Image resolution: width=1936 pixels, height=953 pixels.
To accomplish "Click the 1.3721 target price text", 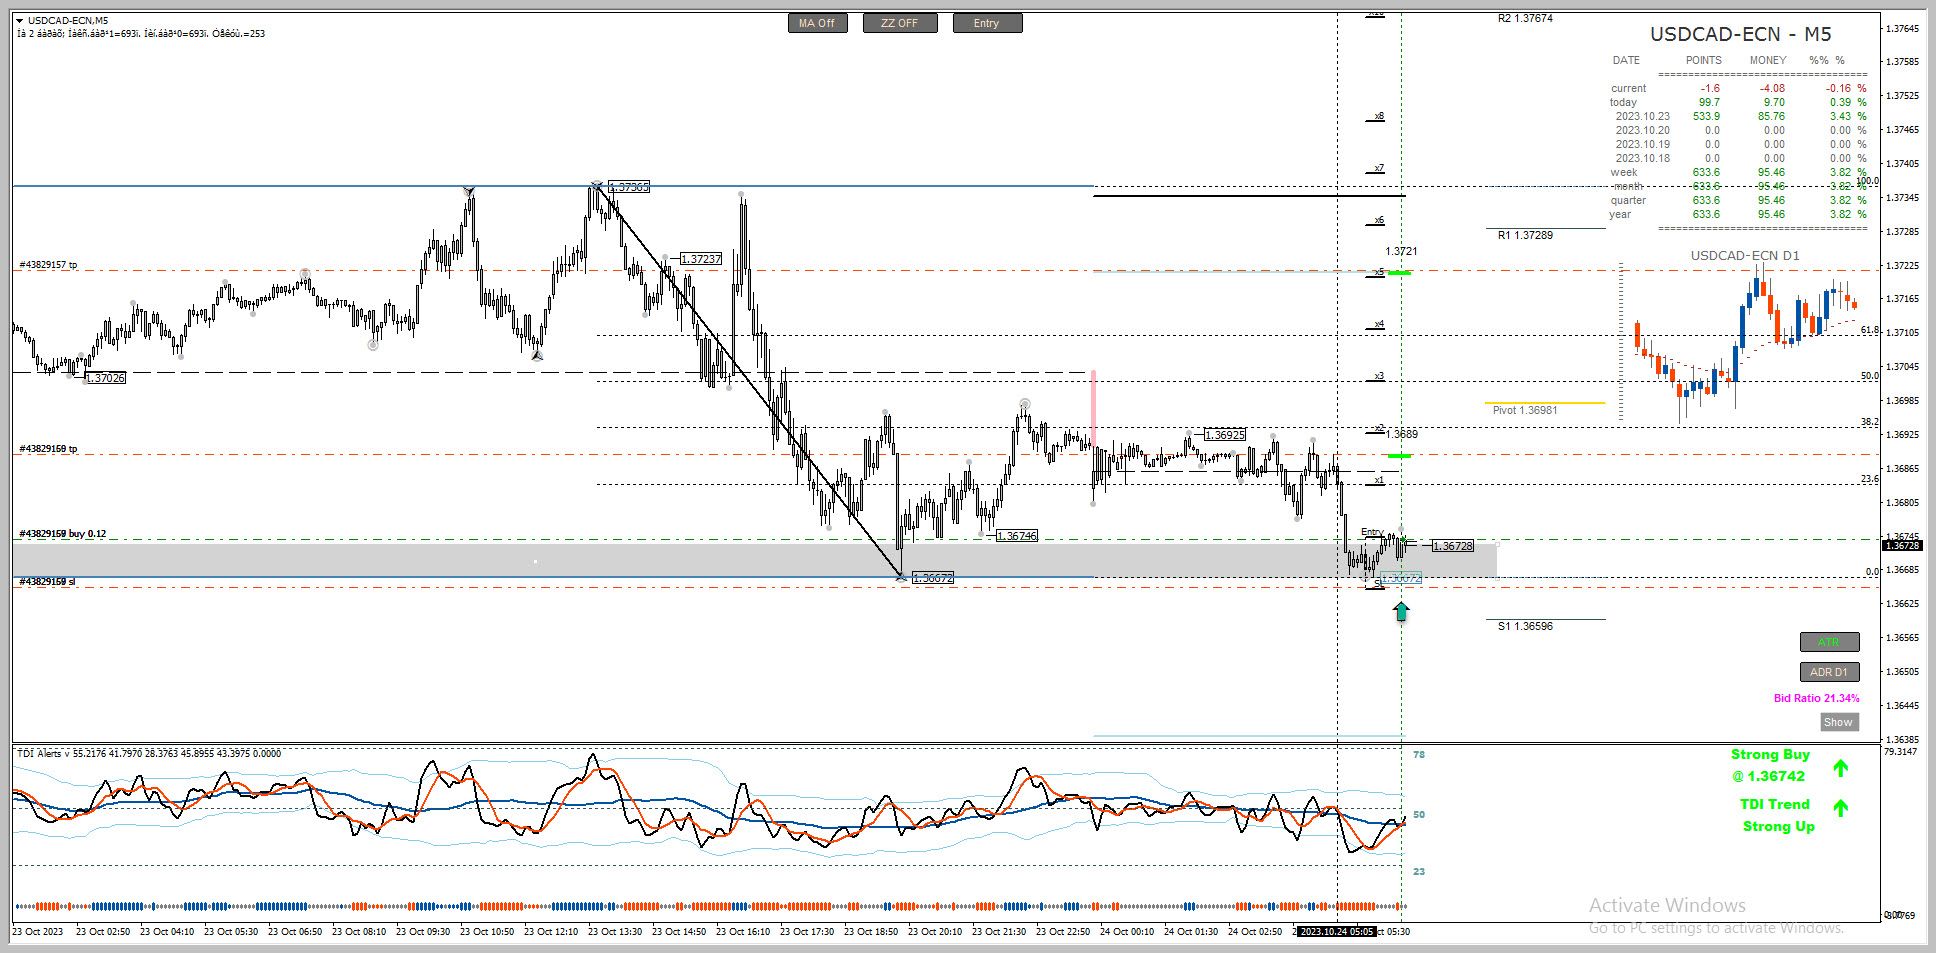I will (1401, 251).
